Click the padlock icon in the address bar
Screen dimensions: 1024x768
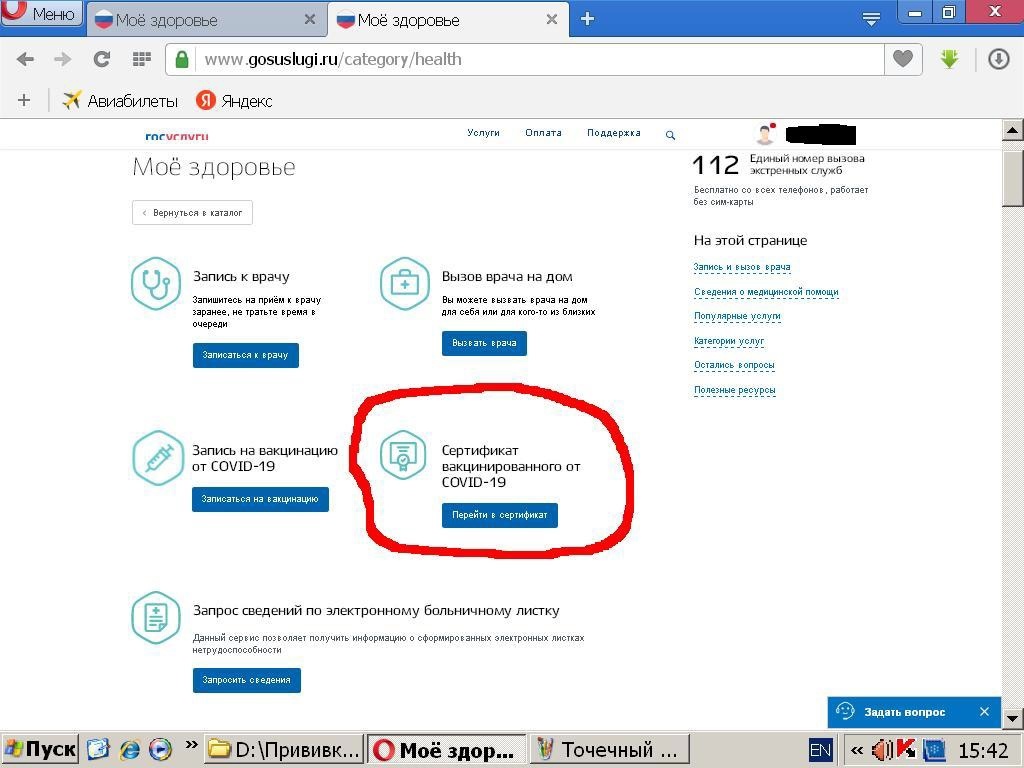coord(181,58)
